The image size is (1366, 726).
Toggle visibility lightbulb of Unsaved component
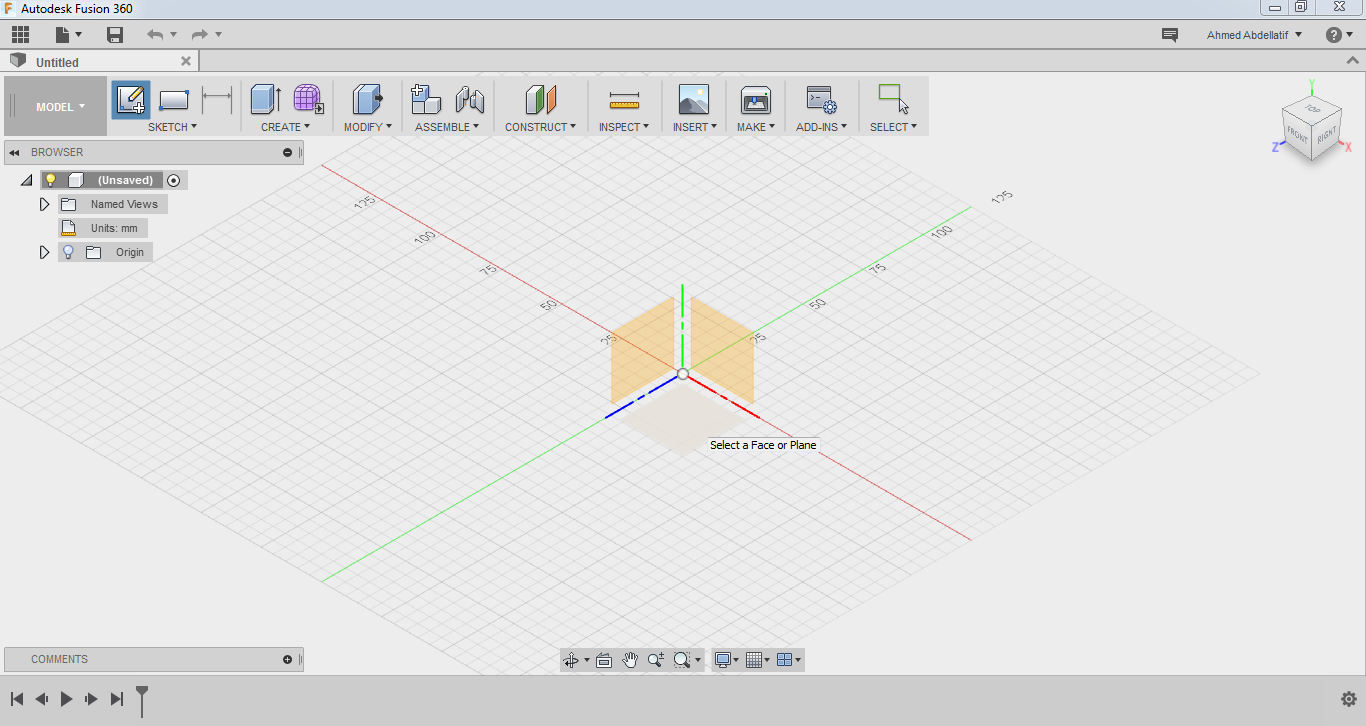(x=51, y=180)
